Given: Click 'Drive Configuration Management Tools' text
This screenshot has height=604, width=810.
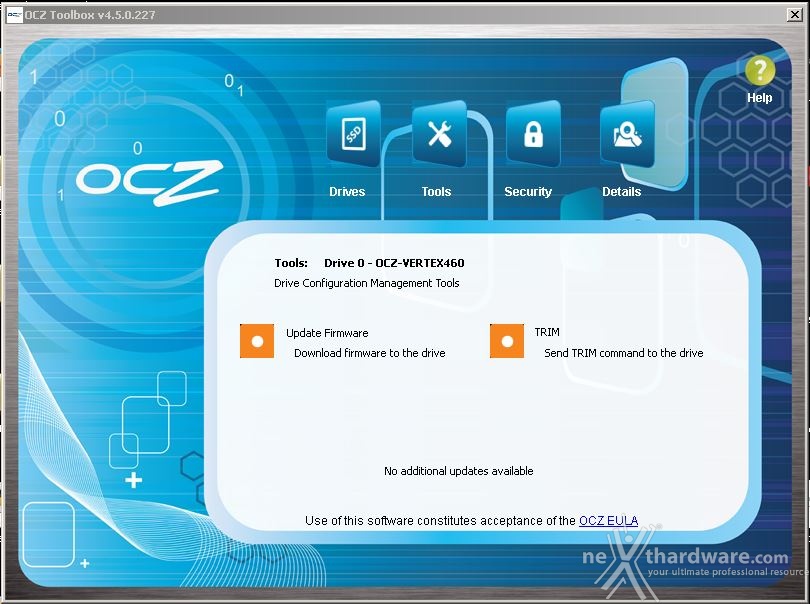Looking at the screenshot, I should coord(366,283).
